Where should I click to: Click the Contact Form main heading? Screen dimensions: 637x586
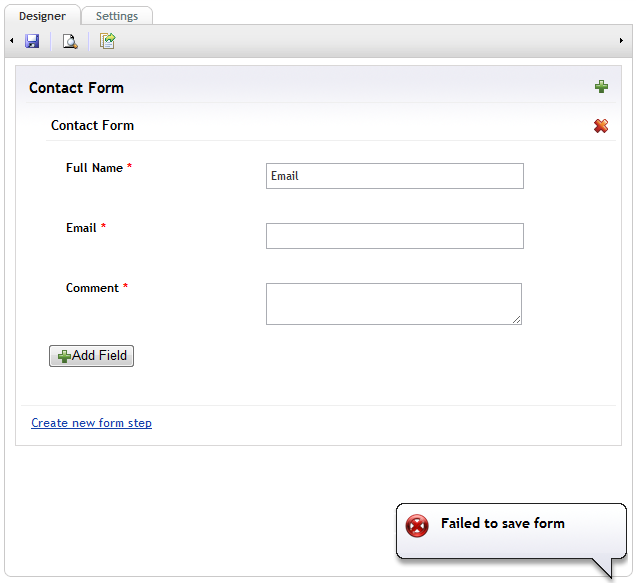tap(76, 88)
